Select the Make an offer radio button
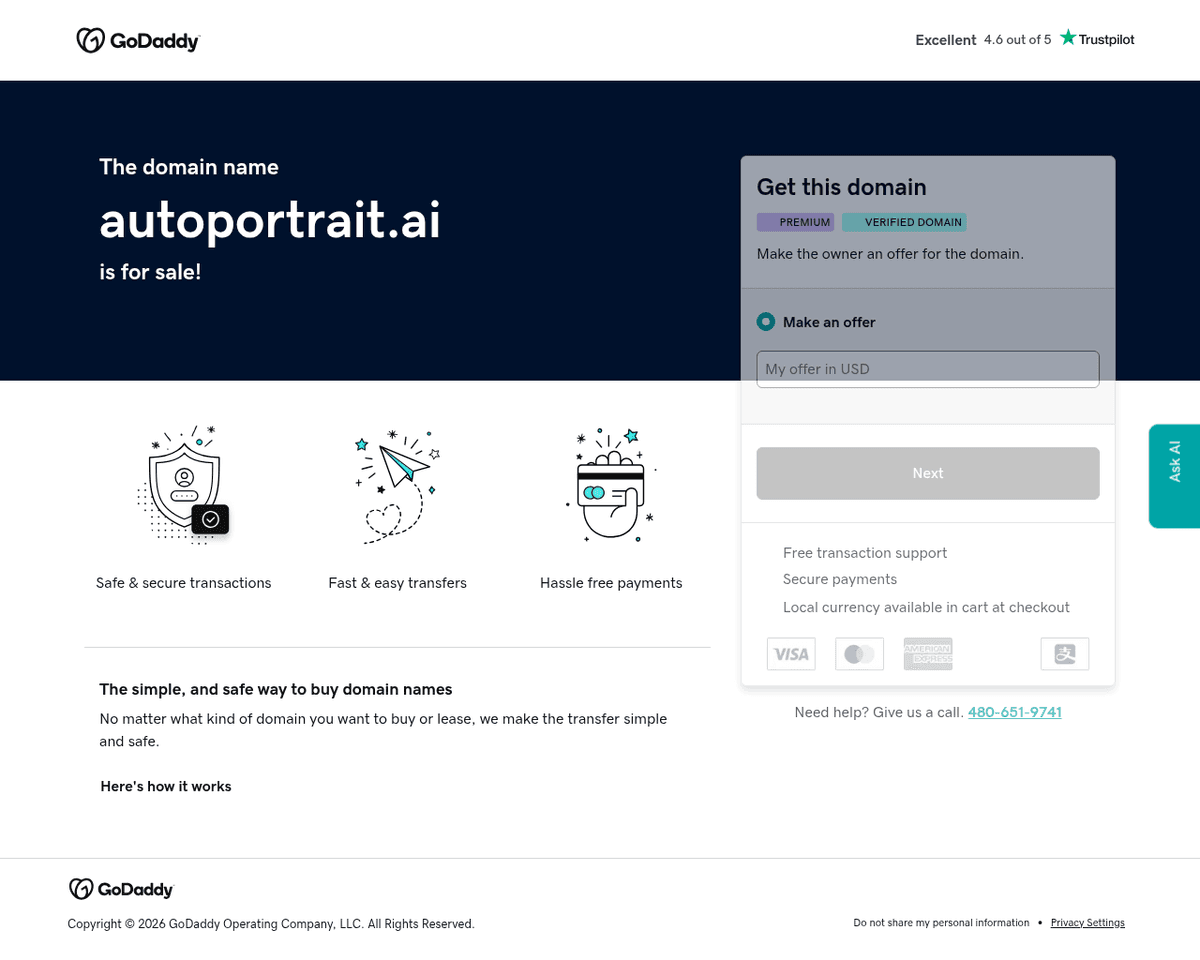1200x960 pixels. click(x=766, y=322)
